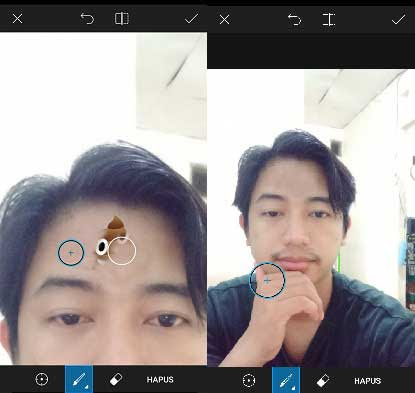Confirm changes with the right editor's checkmark
Viewport: 415px width, 393px height.
(399, 20)
